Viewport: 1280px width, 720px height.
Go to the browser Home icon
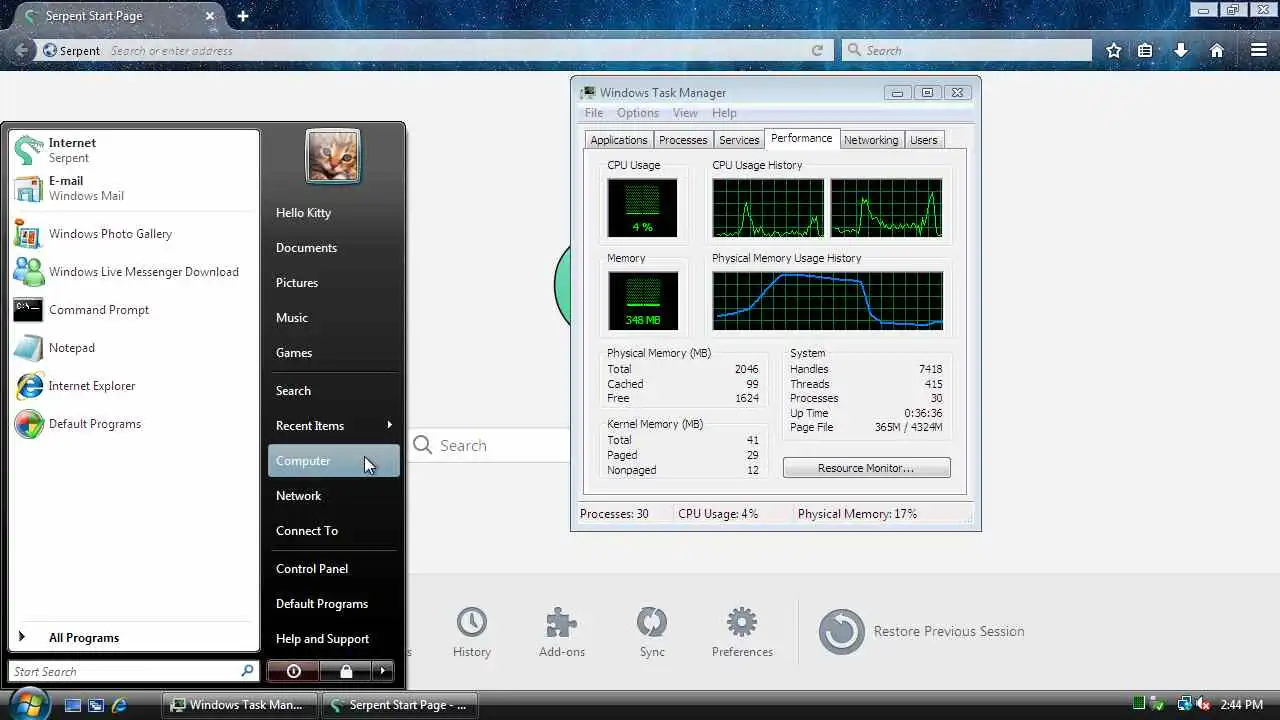(1217, 50)
